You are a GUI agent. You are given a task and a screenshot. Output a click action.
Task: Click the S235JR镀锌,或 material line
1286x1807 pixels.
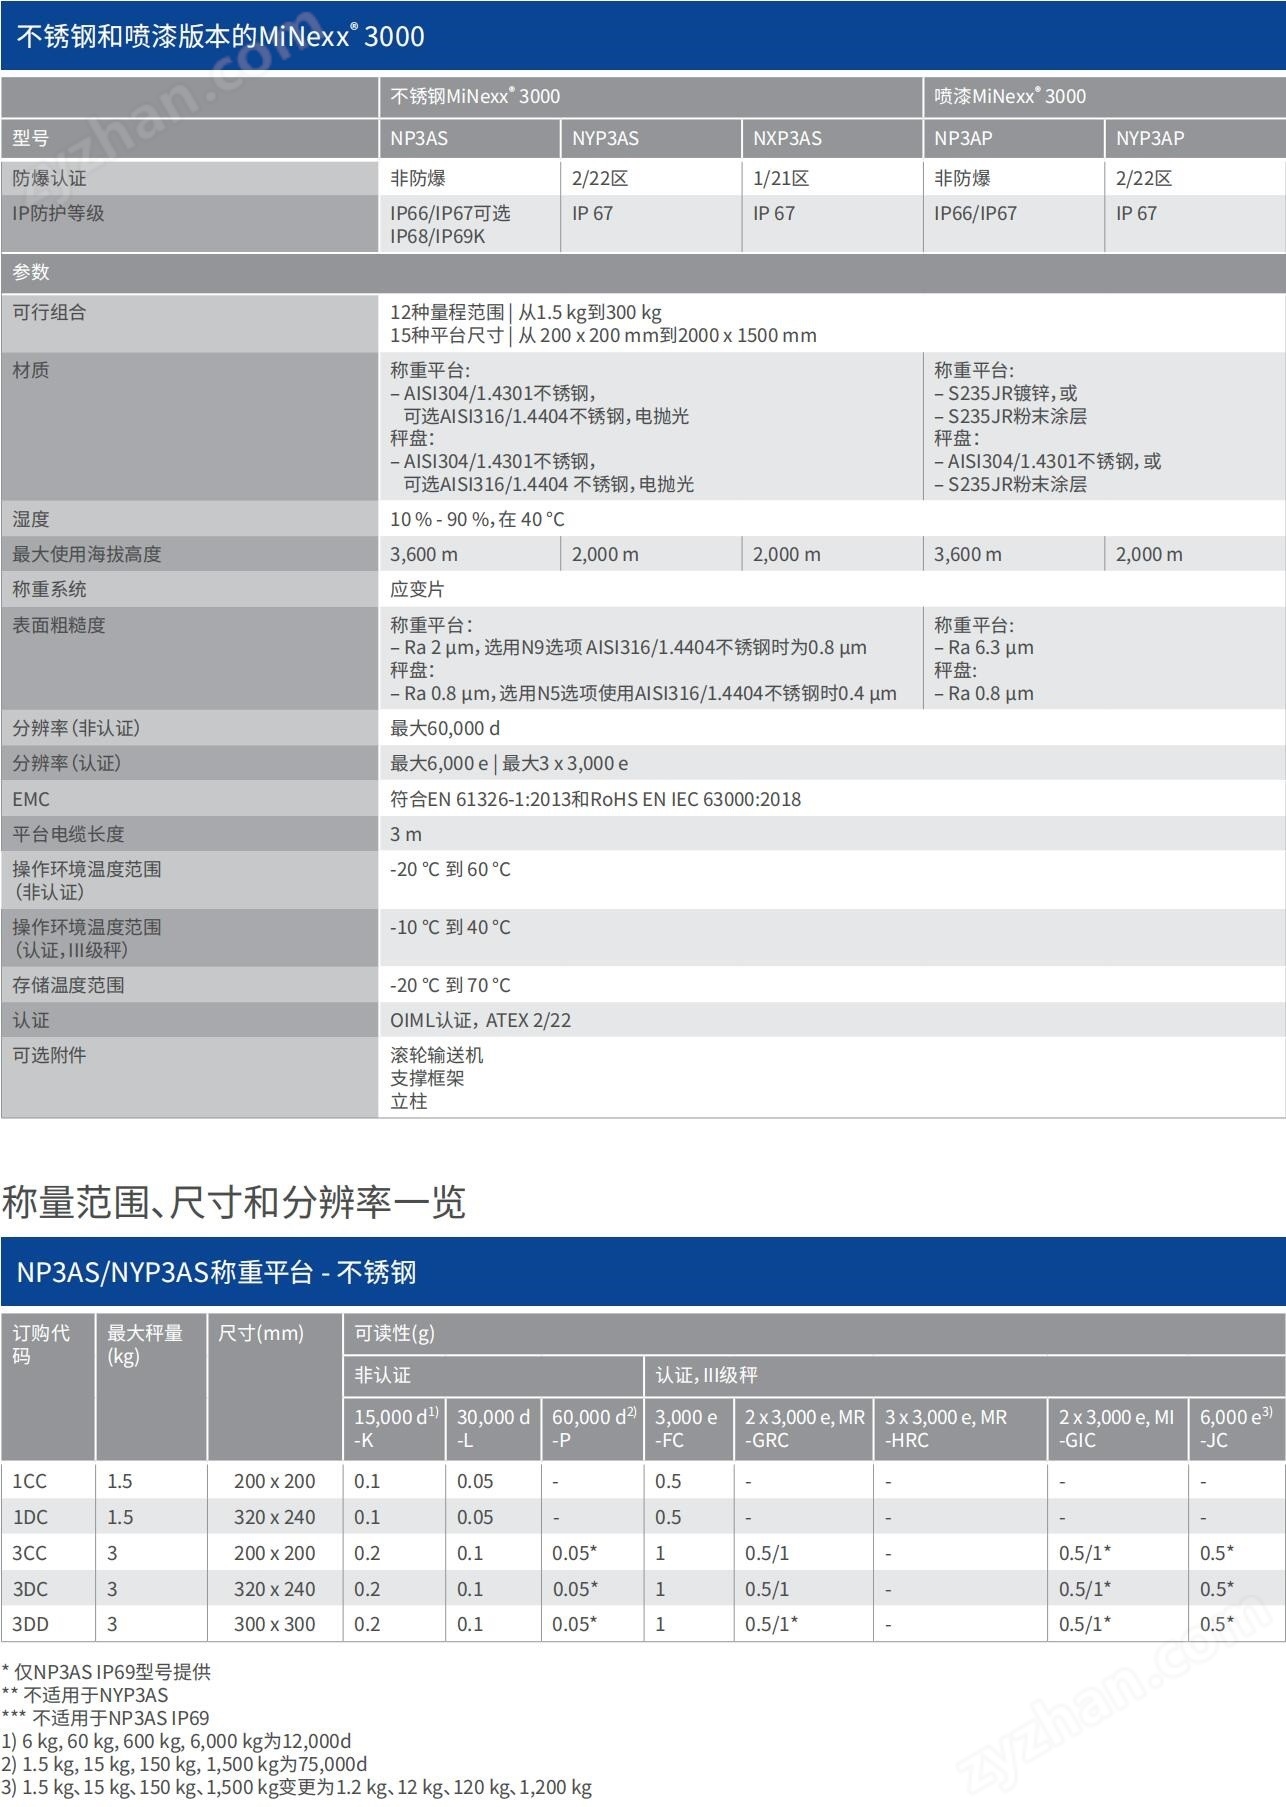(1006, 393)
